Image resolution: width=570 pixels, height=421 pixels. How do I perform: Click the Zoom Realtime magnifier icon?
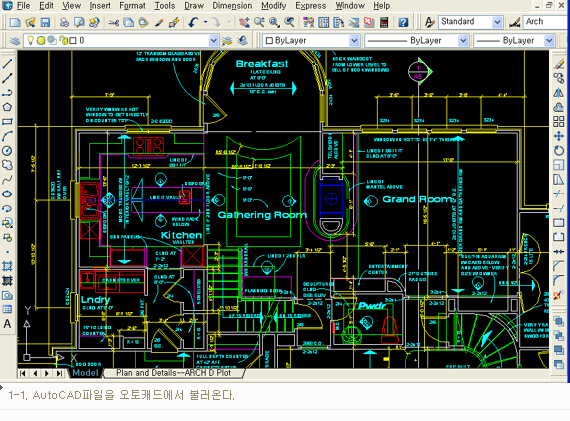pos(259,23)
